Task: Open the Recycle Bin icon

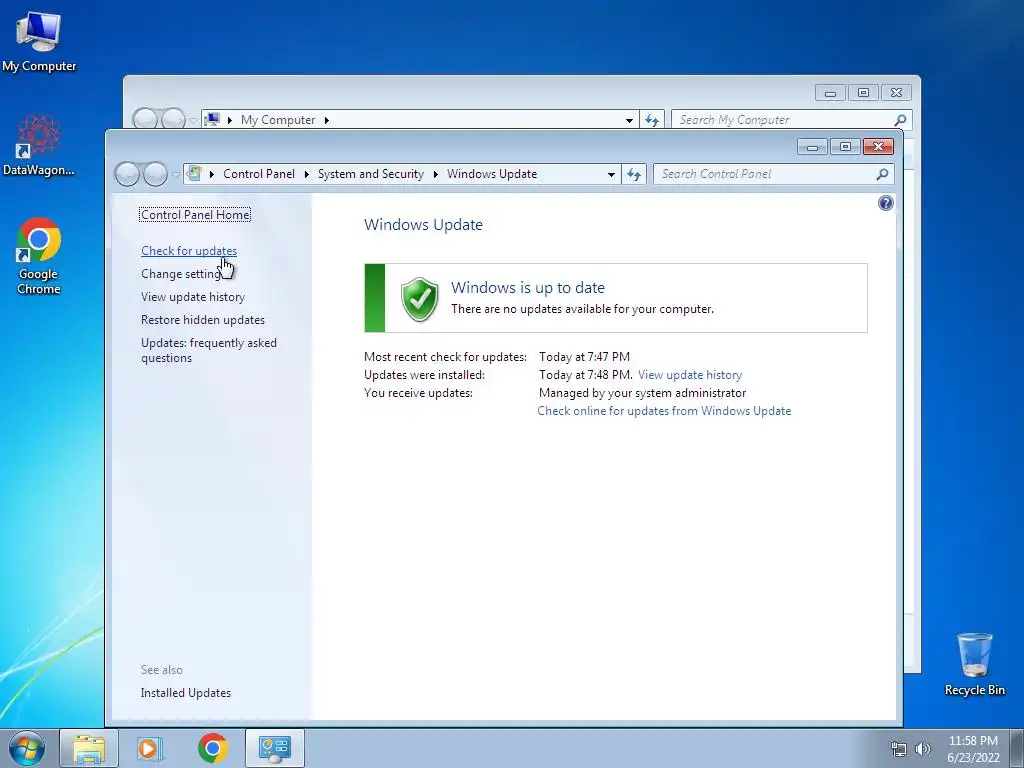Action: (974, 664)
